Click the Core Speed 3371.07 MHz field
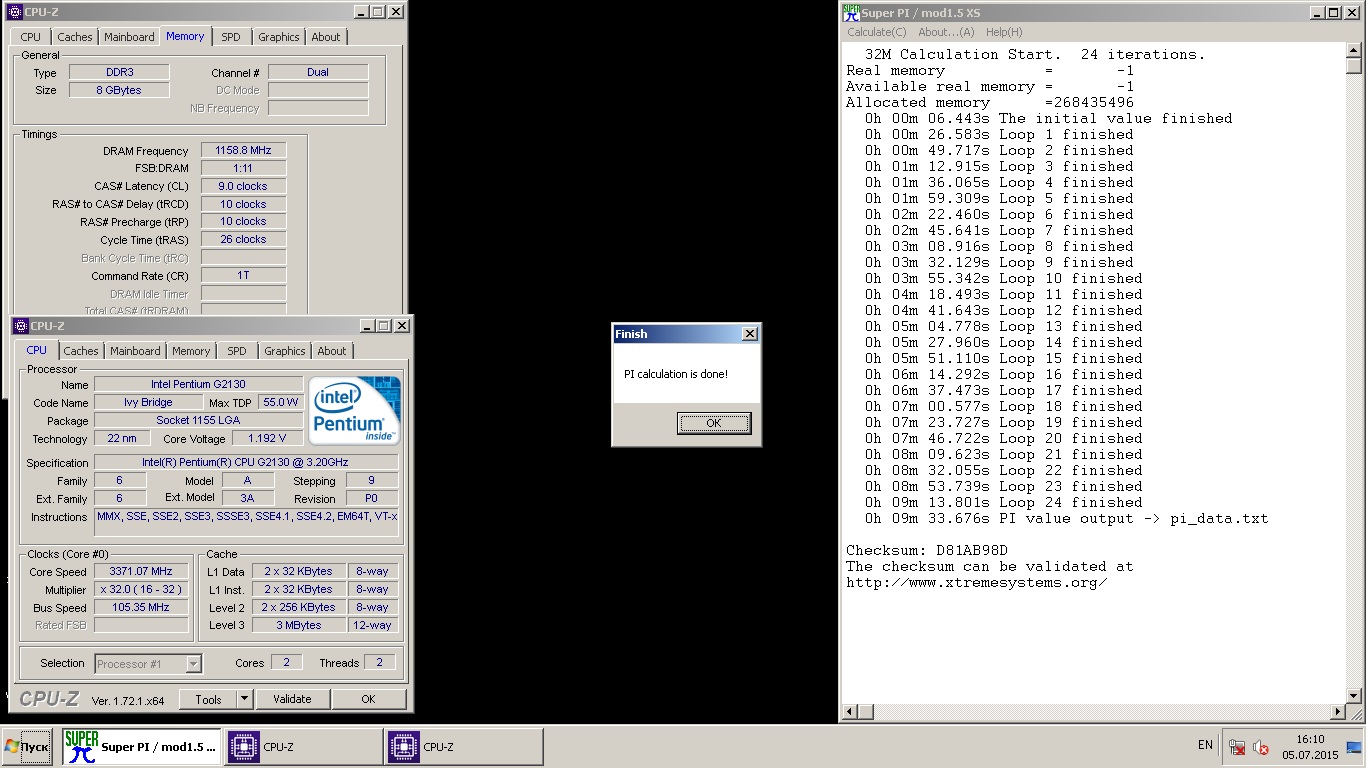The image size is (1366, 768). point(141,571)
